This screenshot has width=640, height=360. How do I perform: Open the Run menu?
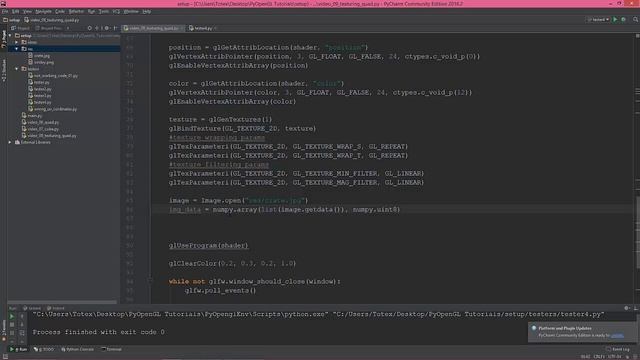pos(91,11)
